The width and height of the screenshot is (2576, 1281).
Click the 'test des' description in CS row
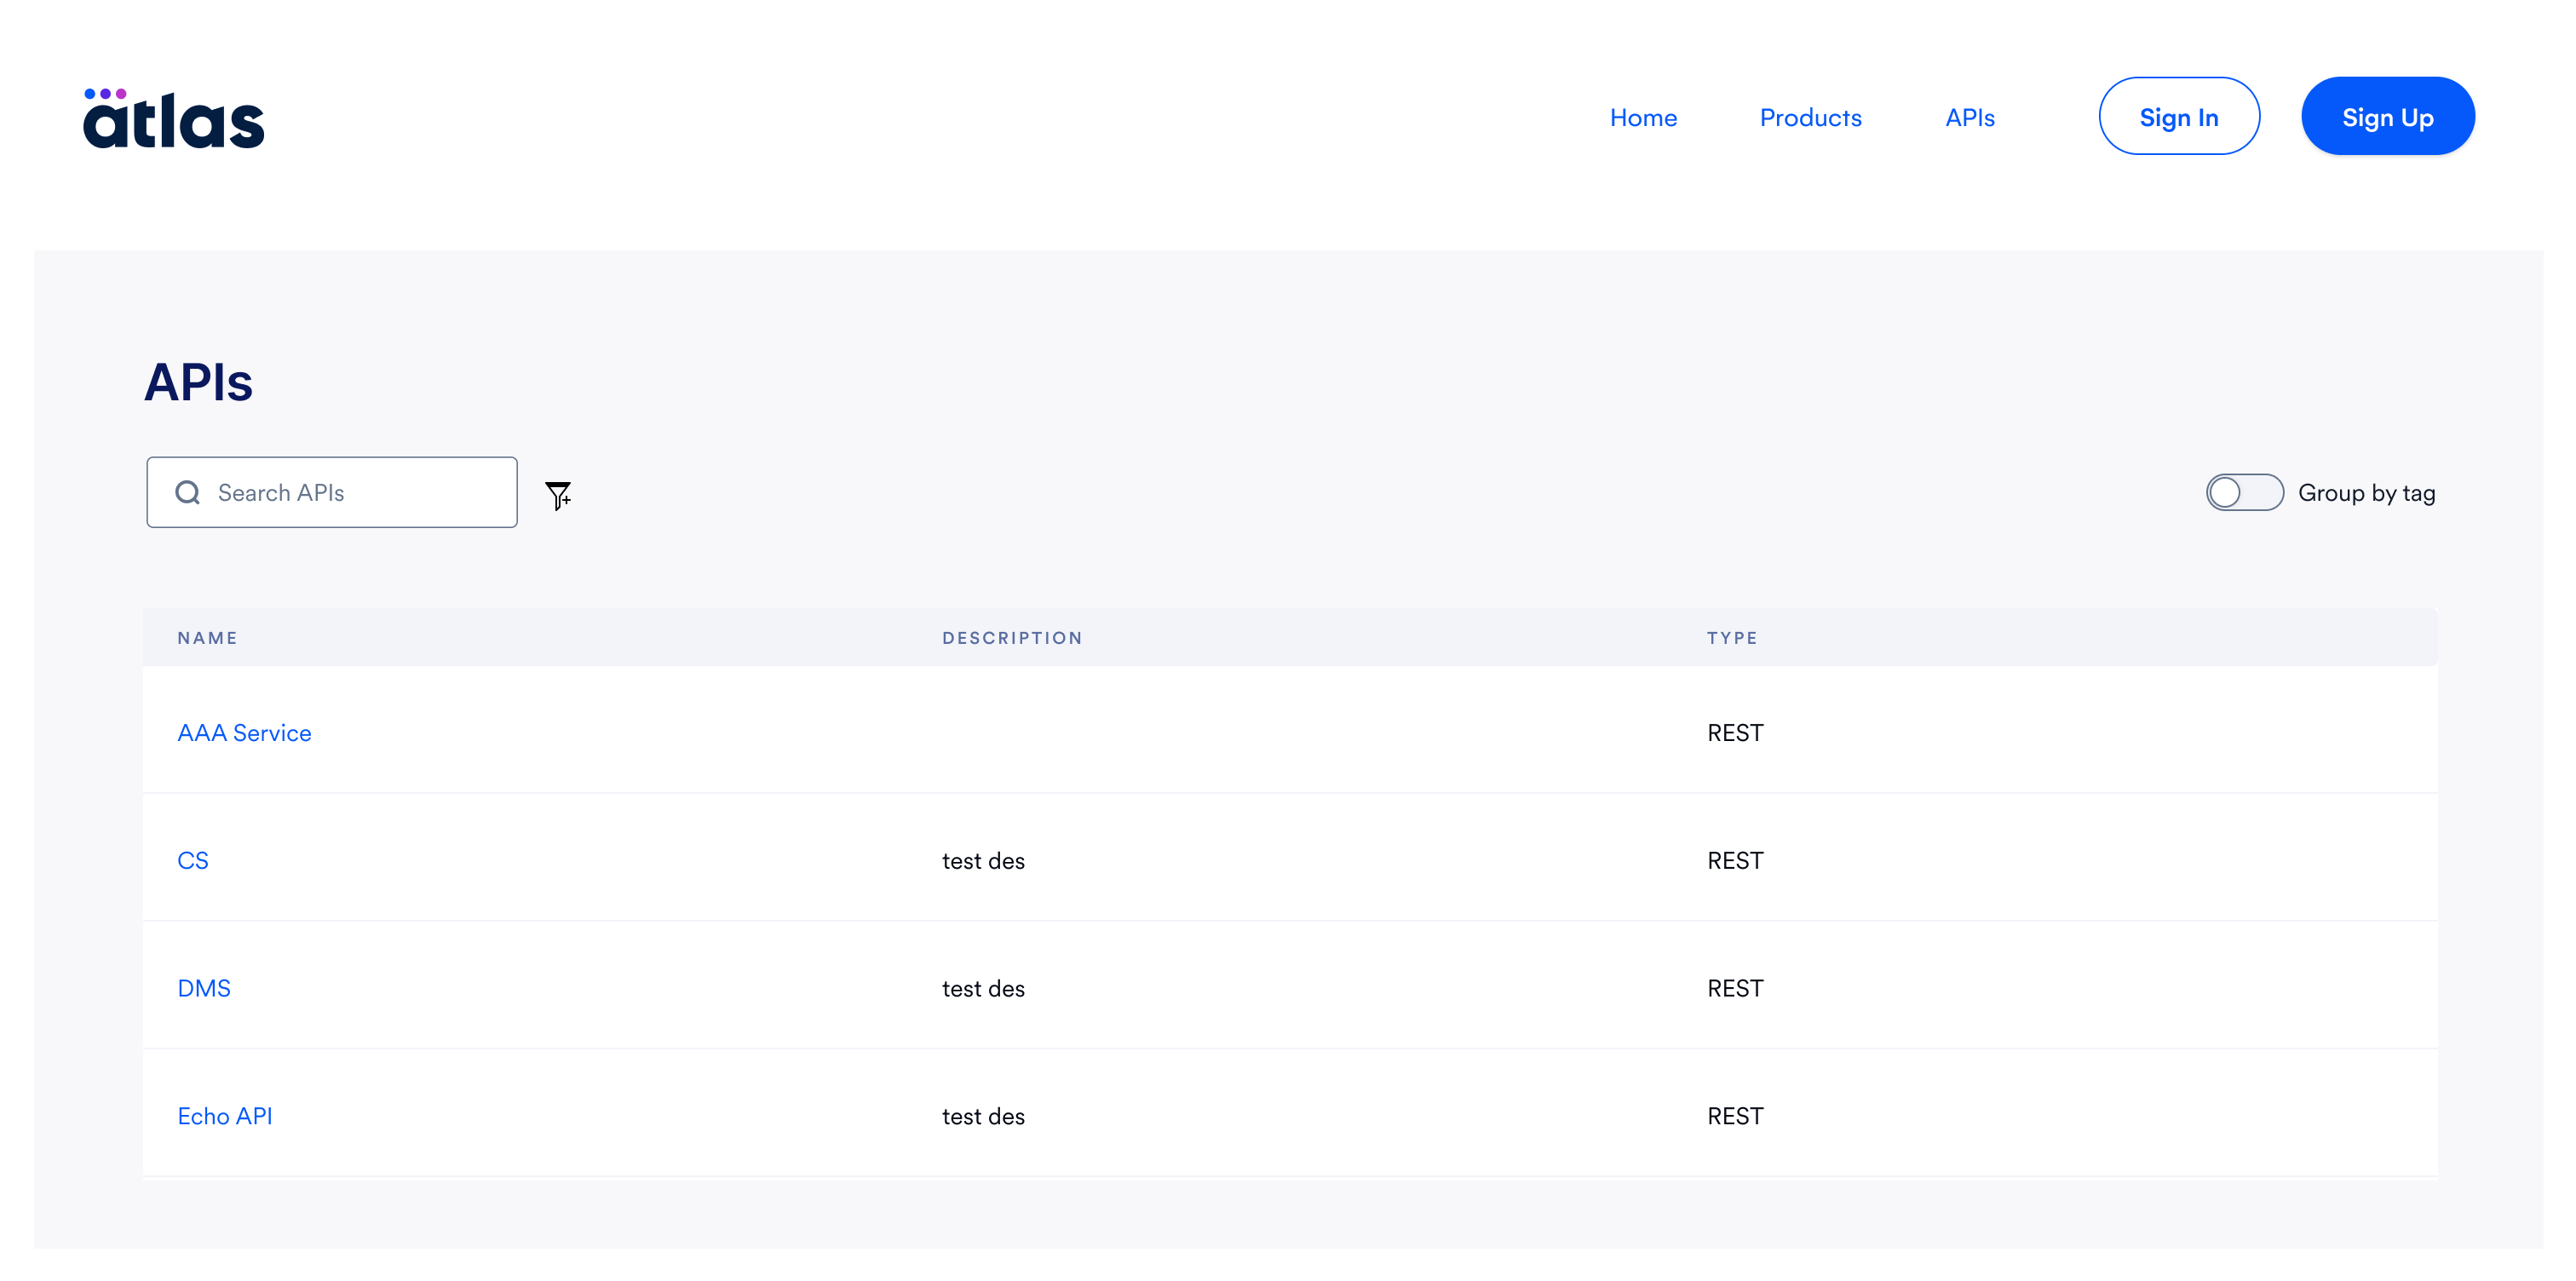click(983, 861)
